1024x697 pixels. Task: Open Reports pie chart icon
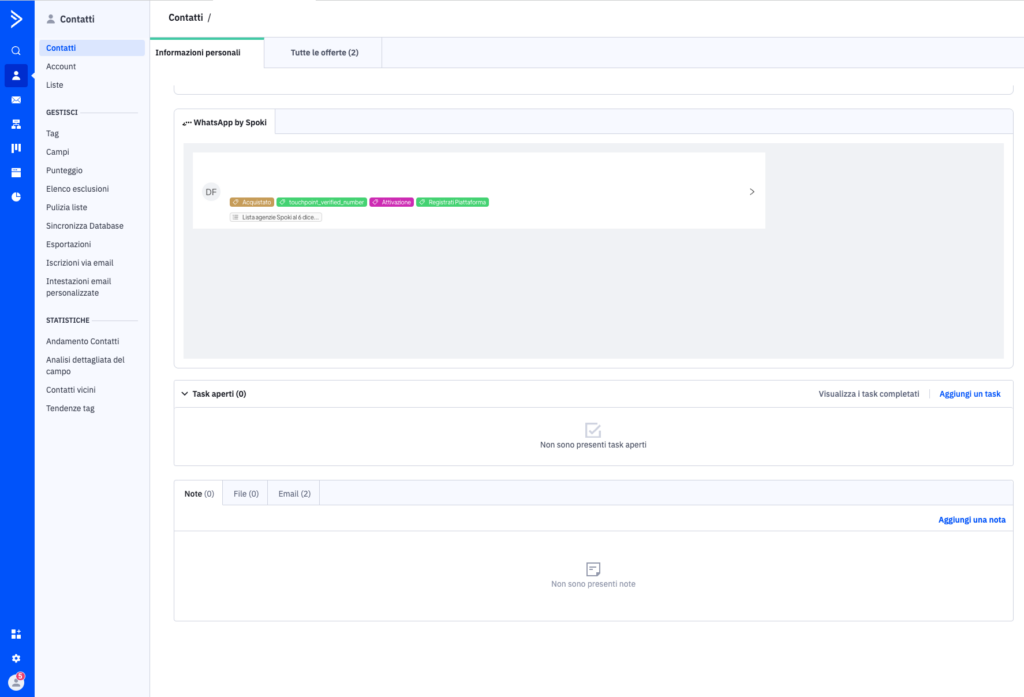(16, 196)
